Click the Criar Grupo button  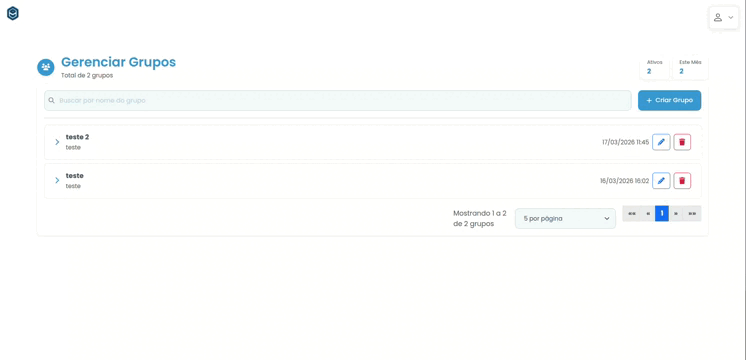(669, 100)
